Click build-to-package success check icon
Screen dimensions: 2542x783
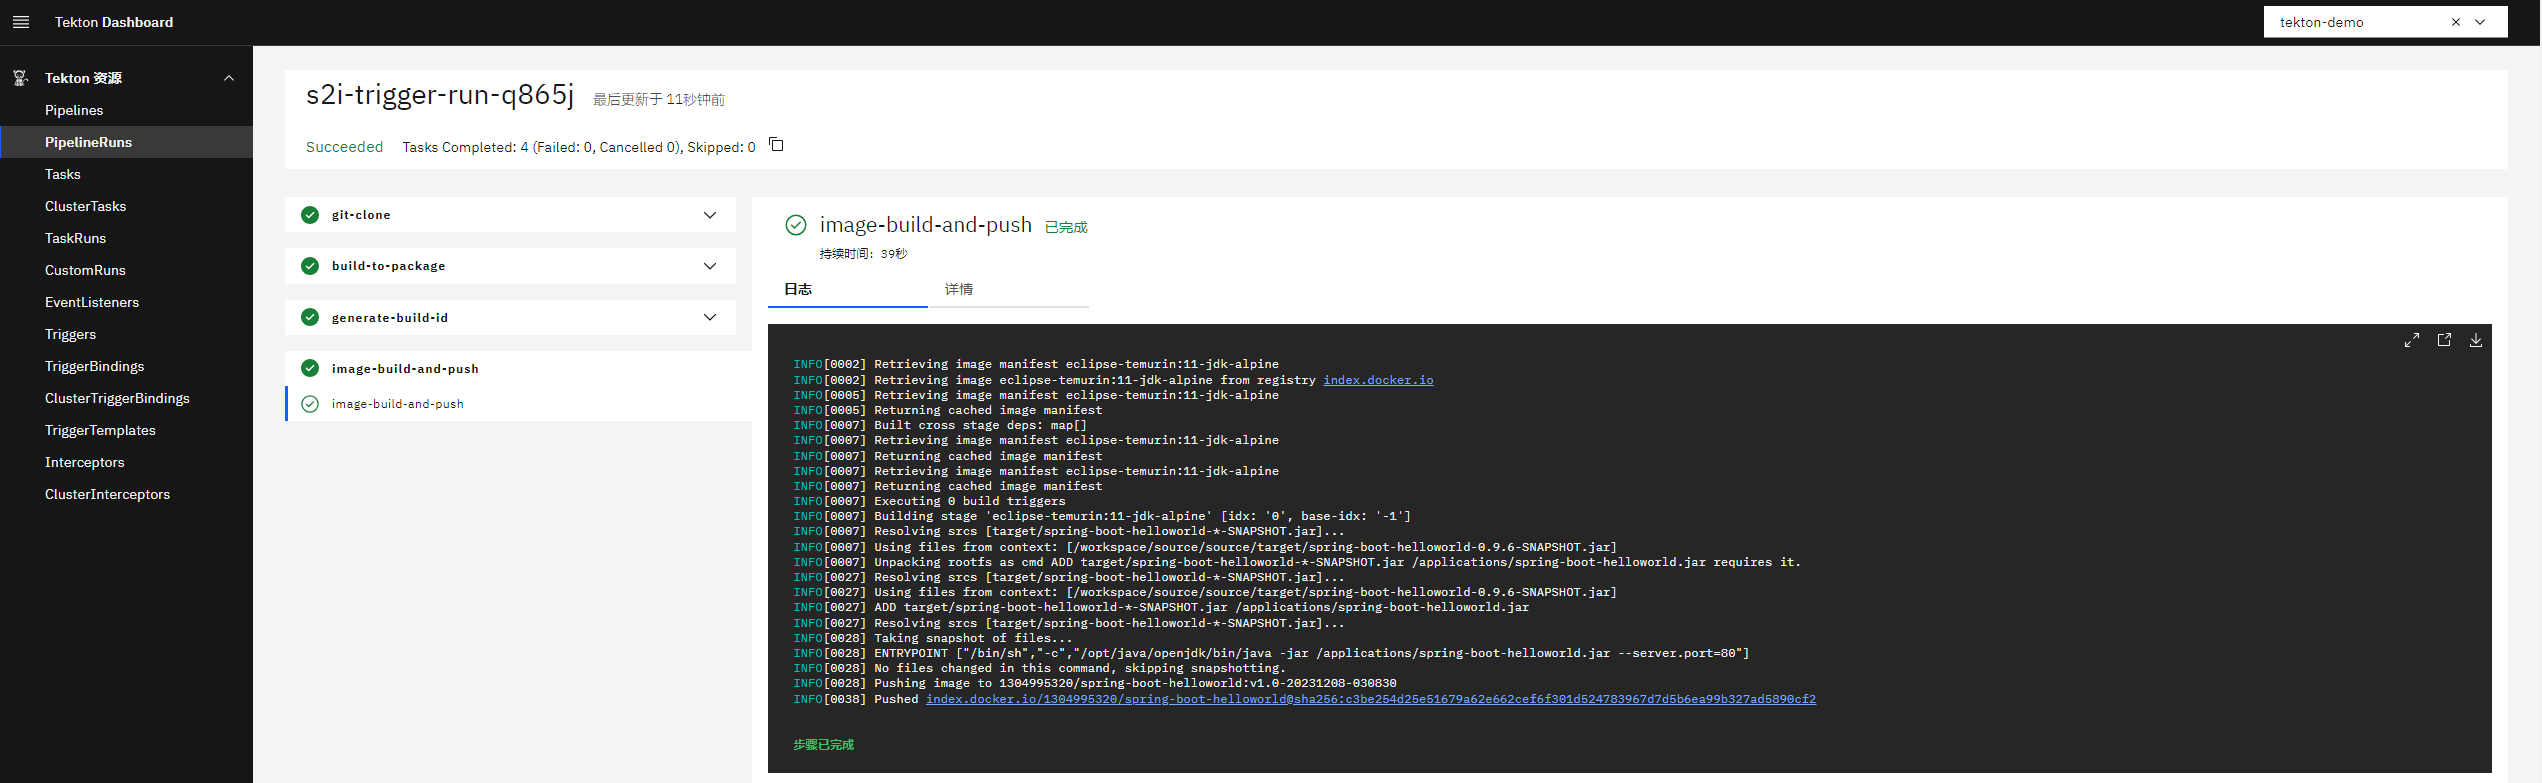[310, 266]
